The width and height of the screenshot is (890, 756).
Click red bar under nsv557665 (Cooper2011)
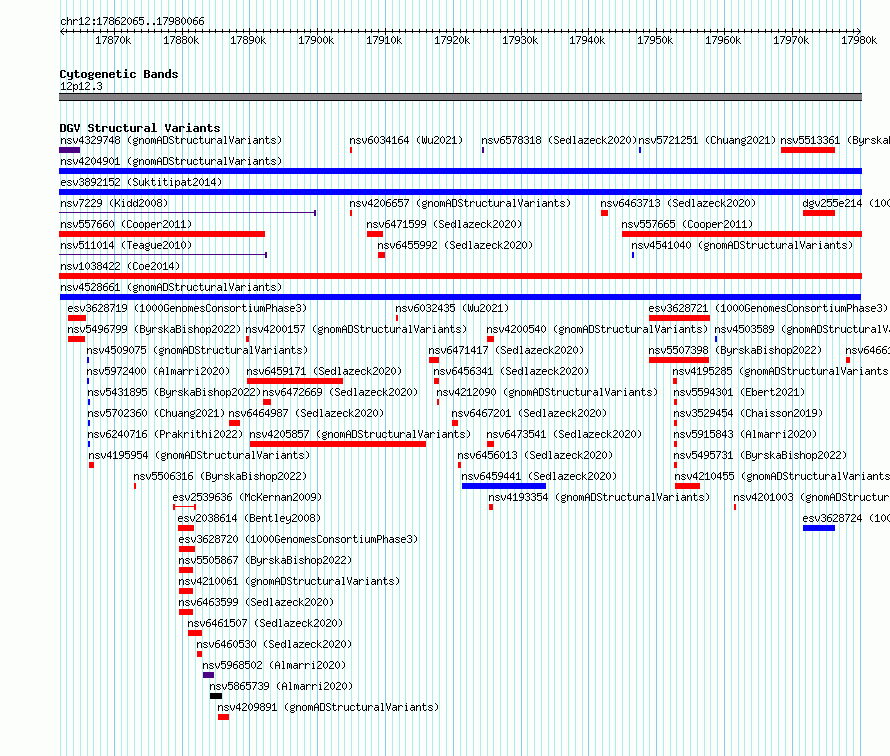pos(741,234)
